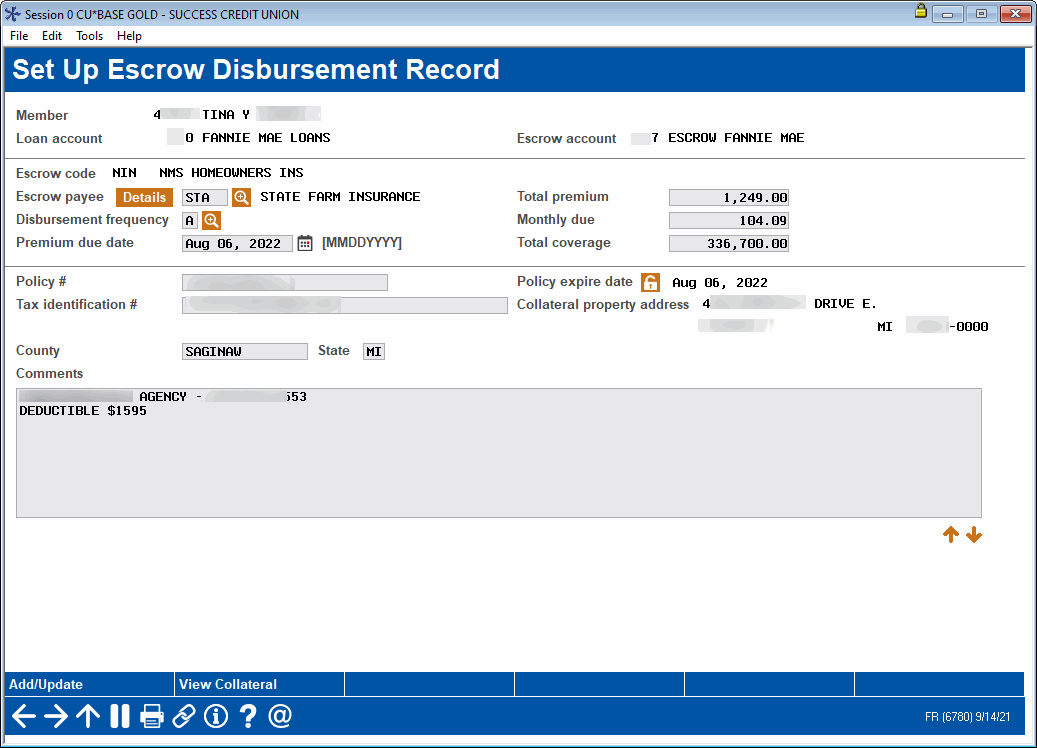Image resolution: width=1037 pixels, height=748 pixels.
Task: Click inside the Policy # input field
Action: click(x=283, y=282)
